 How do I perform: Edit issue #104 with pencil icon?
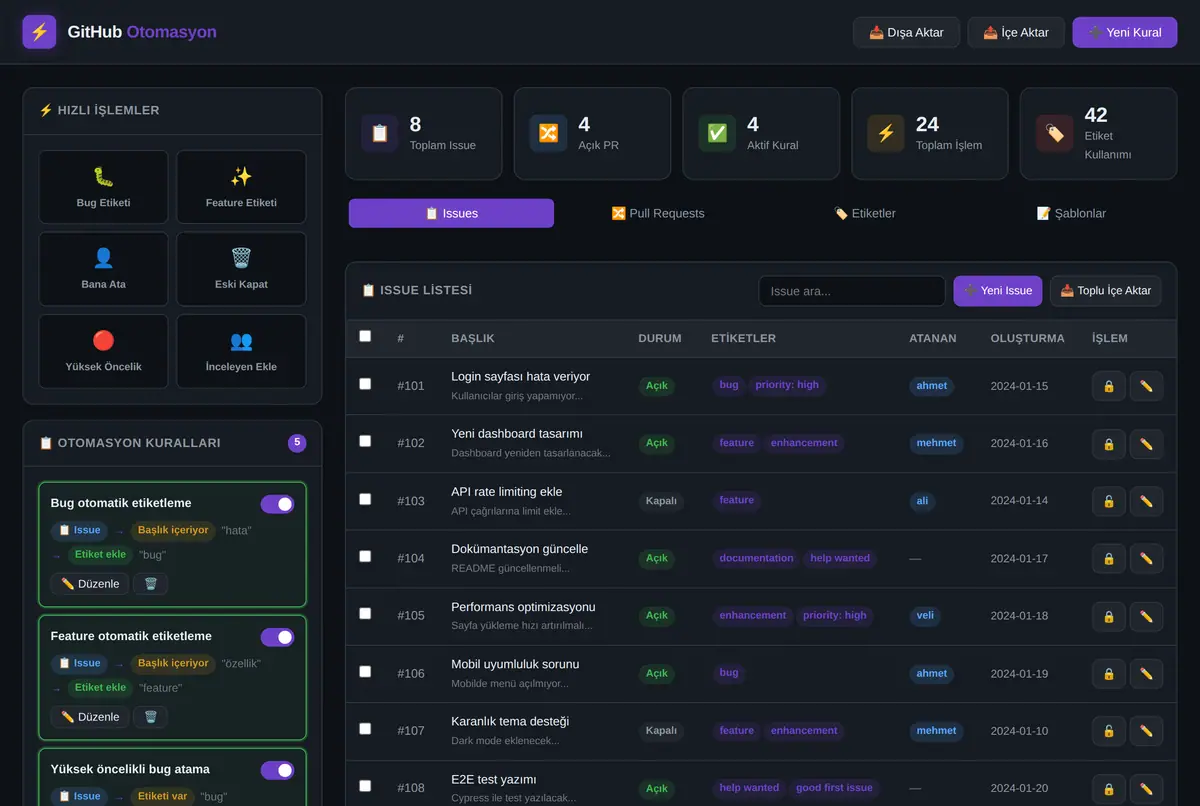[1146, 559]
